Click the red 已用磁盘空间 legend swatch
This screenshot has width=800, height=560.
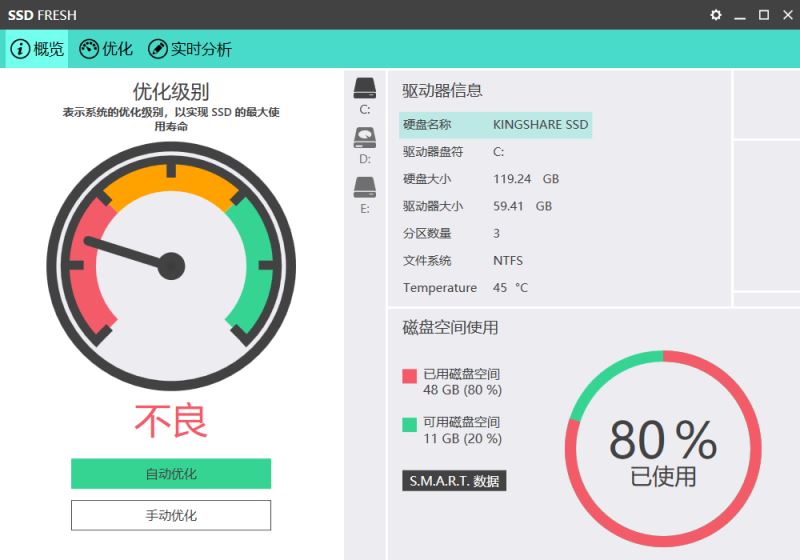coord(409,376)
